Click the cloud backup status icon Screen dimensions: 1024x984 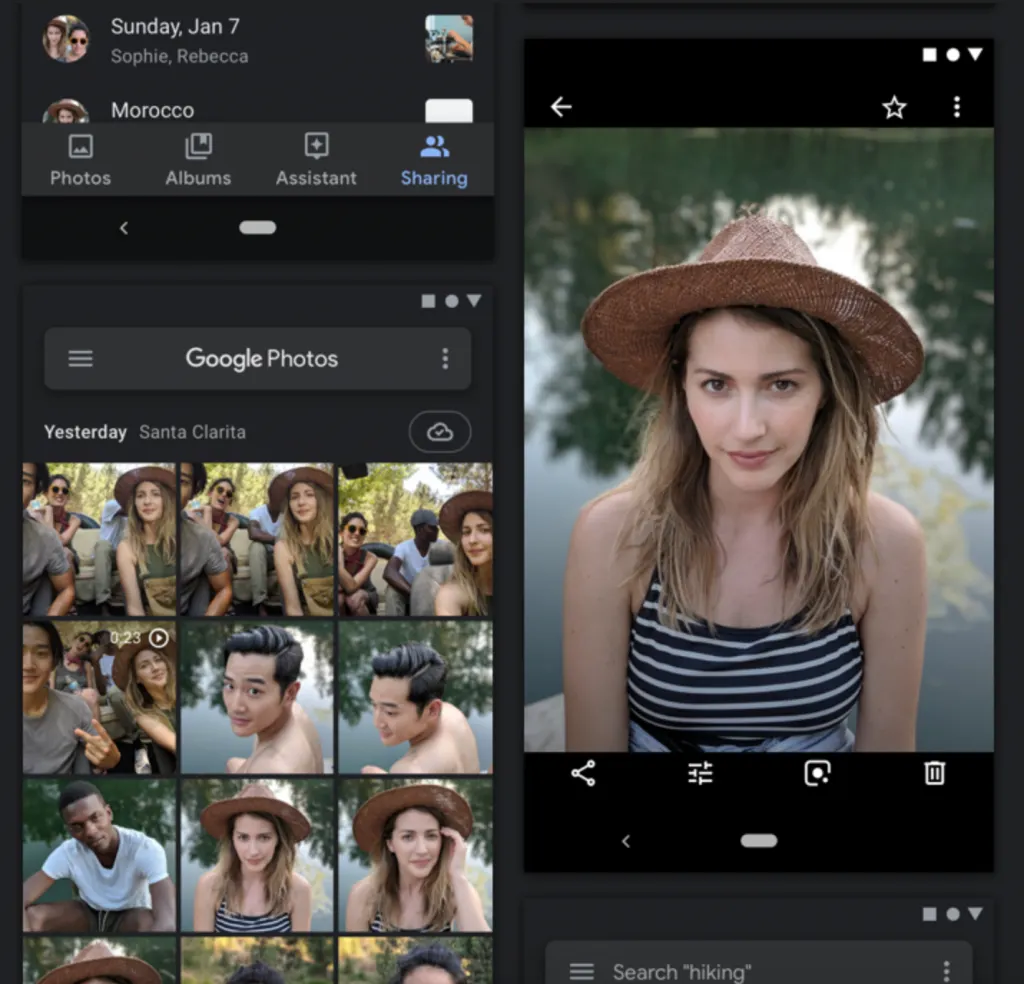(440, 432)
